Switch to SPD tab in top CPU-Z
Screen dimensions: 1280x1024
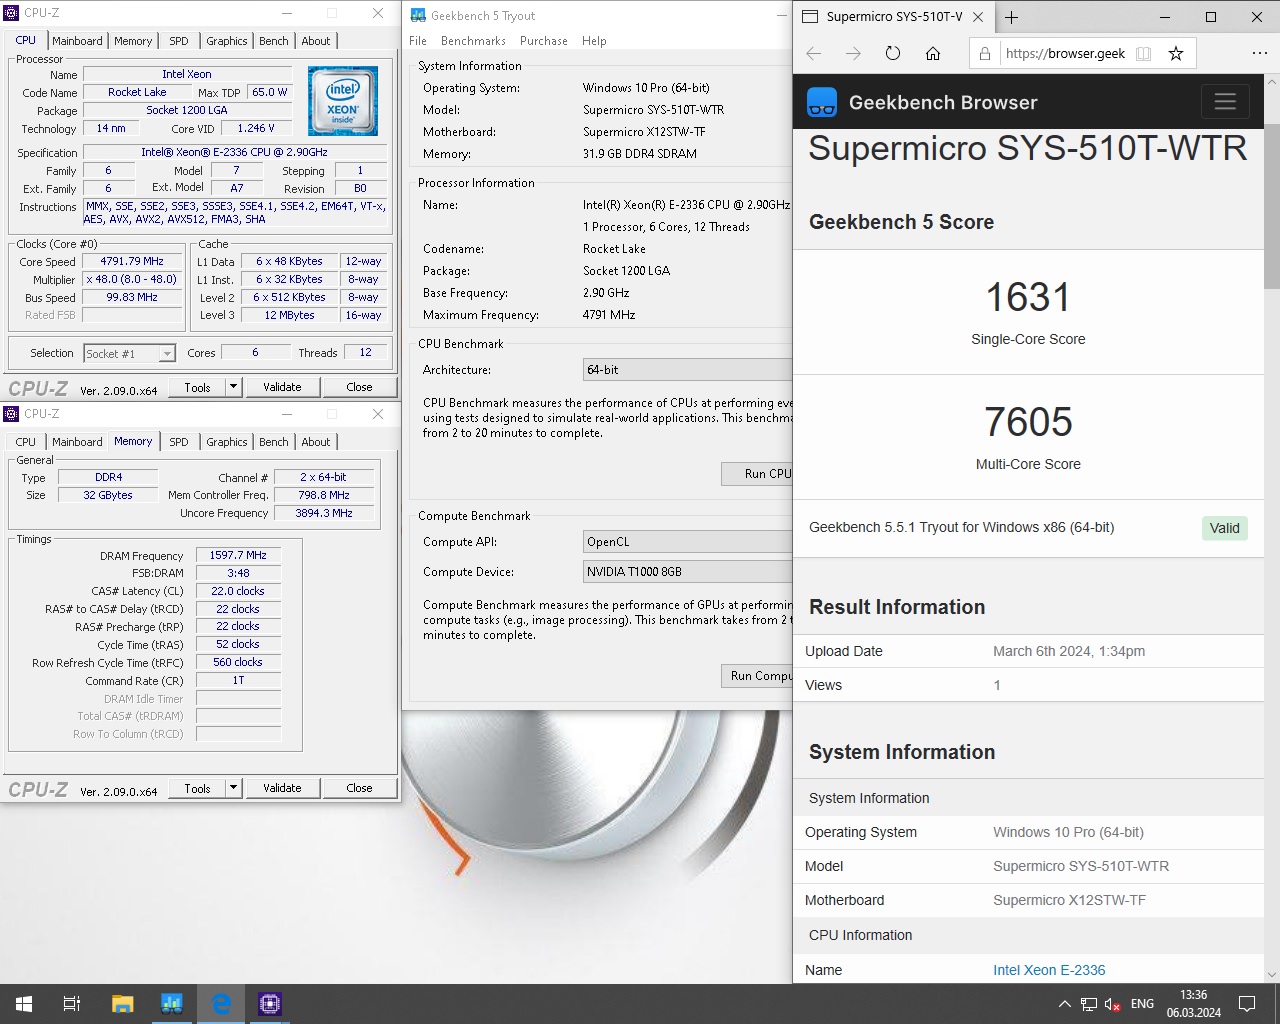179,41
